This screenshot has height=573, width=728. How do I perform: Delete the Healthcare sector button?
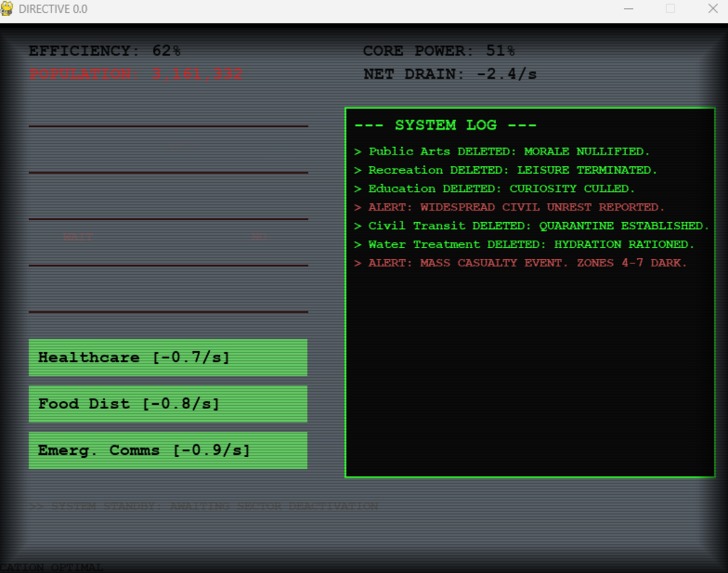coord(168,358)
